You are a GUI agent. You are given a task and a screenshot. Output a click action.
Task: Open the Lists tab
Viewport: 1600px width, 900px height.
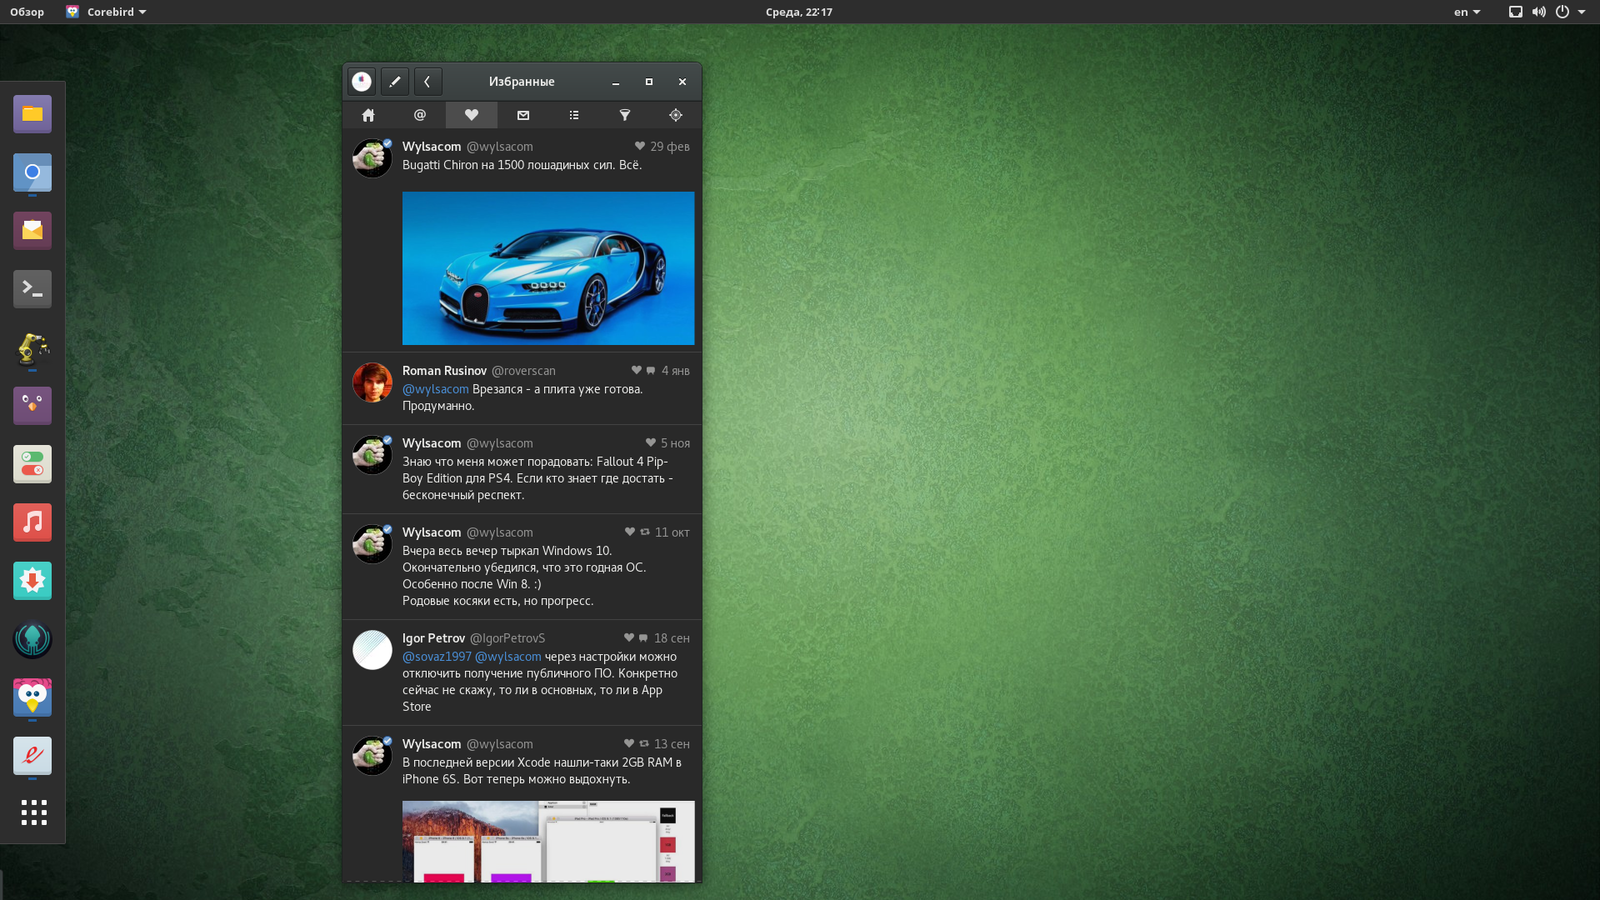point(574,115)
